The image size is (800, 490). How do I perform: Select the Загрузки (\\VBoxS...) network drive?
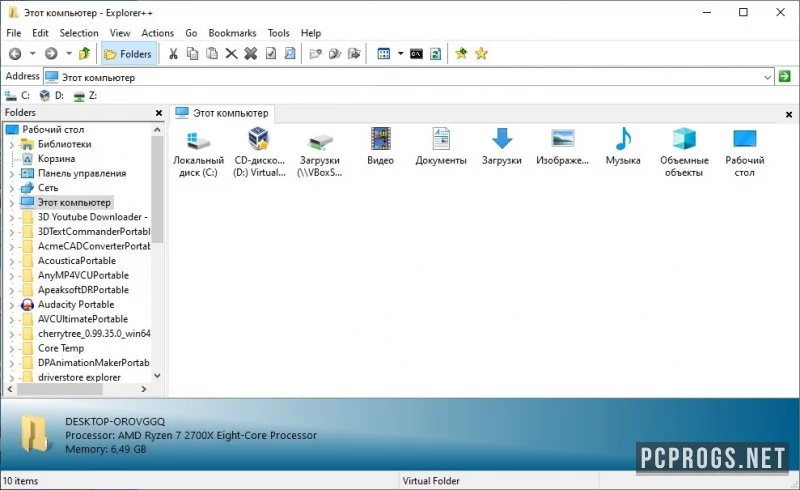tap(319, 153)
